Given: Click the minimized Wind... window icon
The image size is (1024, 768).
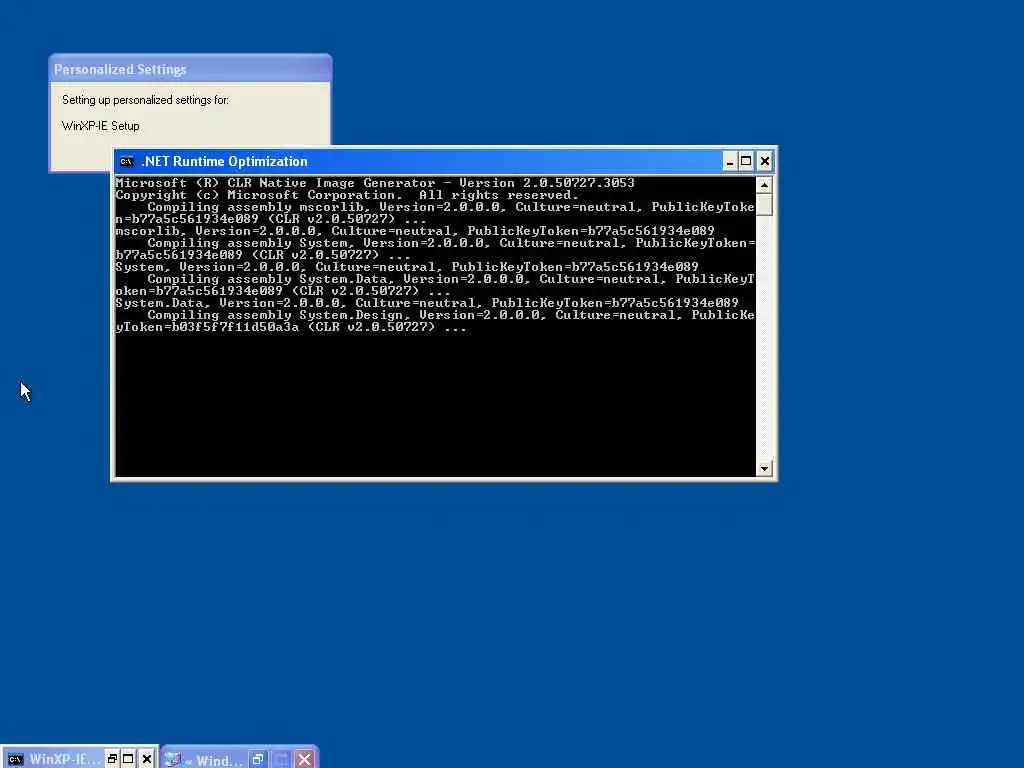Looking at the screenshot, I should point(172,759).
